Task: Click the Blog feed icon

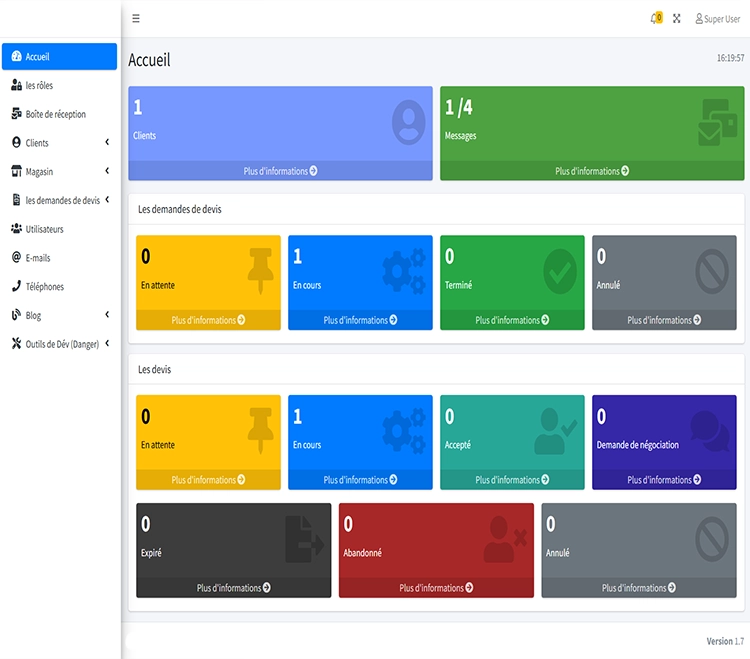Action: coord(16,314)
